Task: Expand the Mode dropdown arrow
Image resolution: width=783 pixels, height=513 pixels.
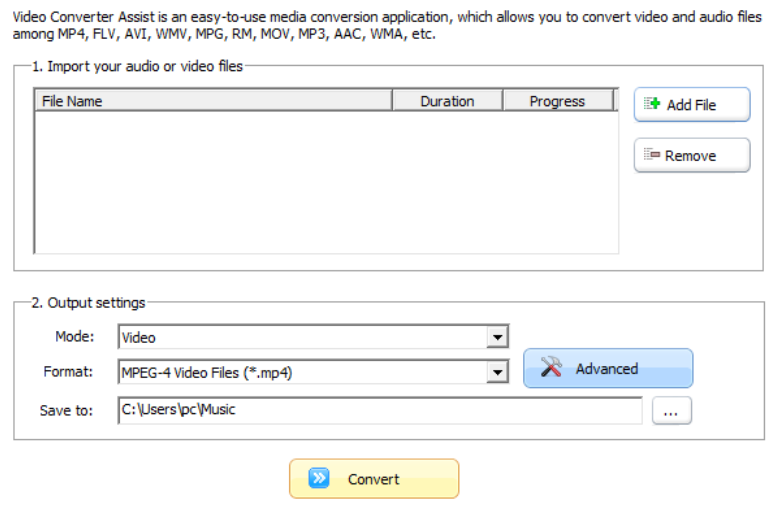Action: click(498, 337)
